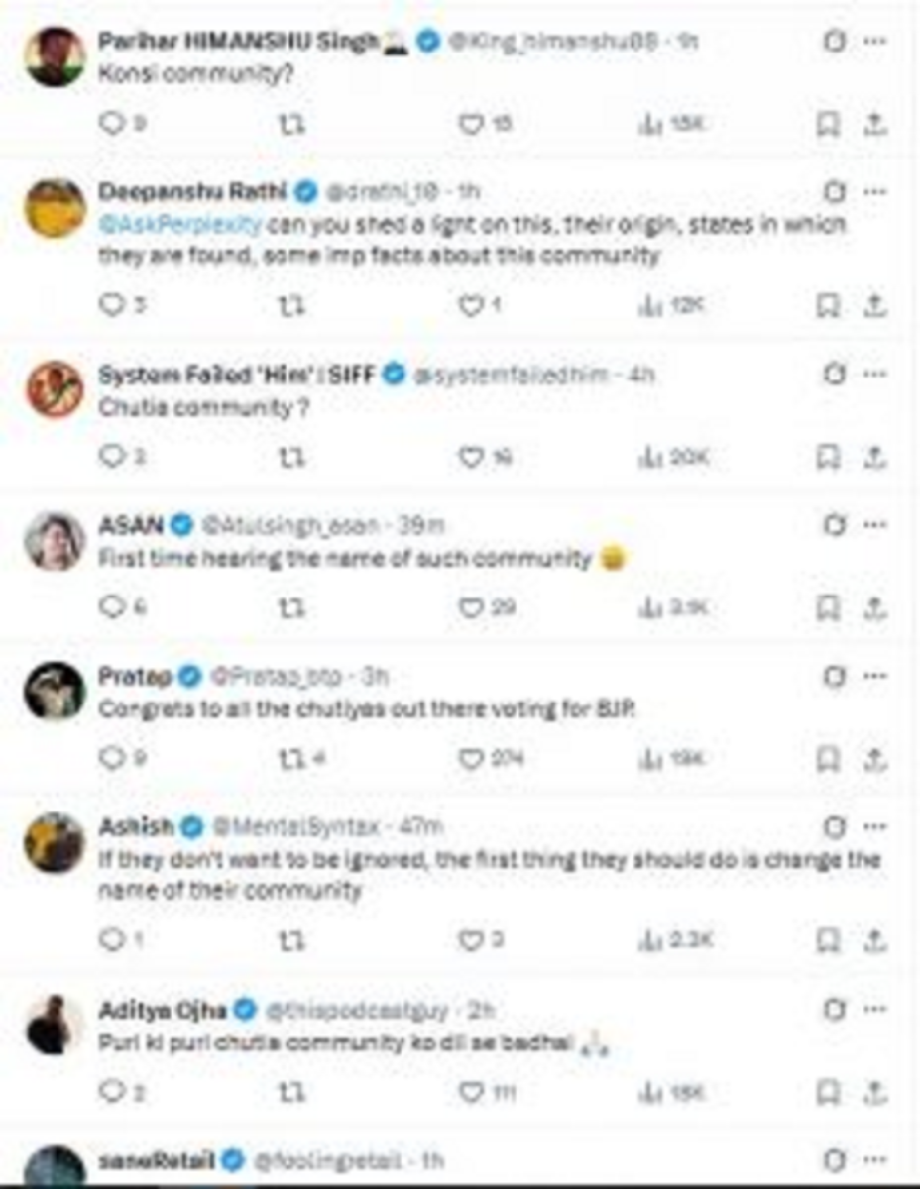
Task: Click Deepanshu Rathi's profile avatar
Action: pyautogui.click(x=53, y=208)
